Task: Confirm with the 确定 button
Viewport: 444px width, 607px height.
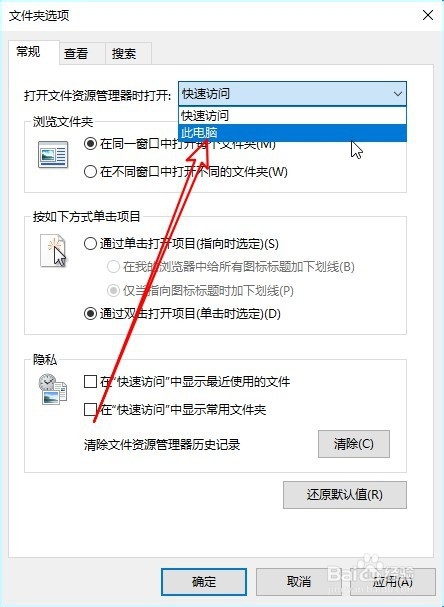Action: point(204,581)
